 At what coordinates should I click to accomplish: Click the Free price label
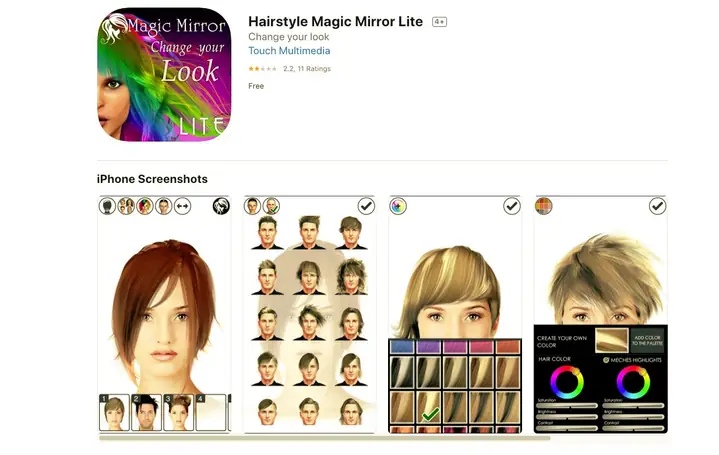[x=256, y=86]
